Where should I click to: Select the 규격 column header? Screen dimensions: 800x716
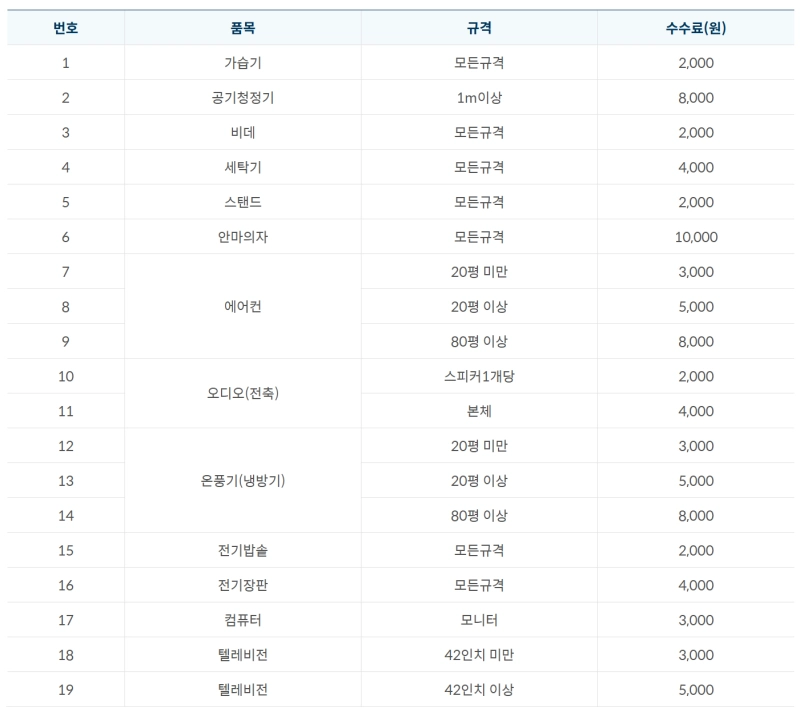pos(479,28)
